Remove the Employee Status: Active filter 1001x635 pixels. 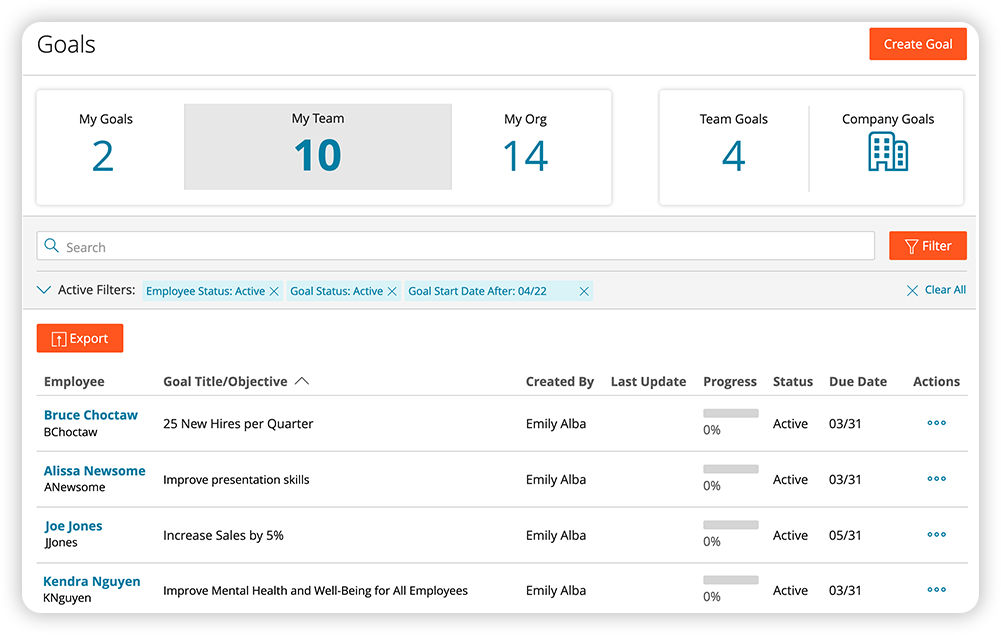click(x=274, y=291)
